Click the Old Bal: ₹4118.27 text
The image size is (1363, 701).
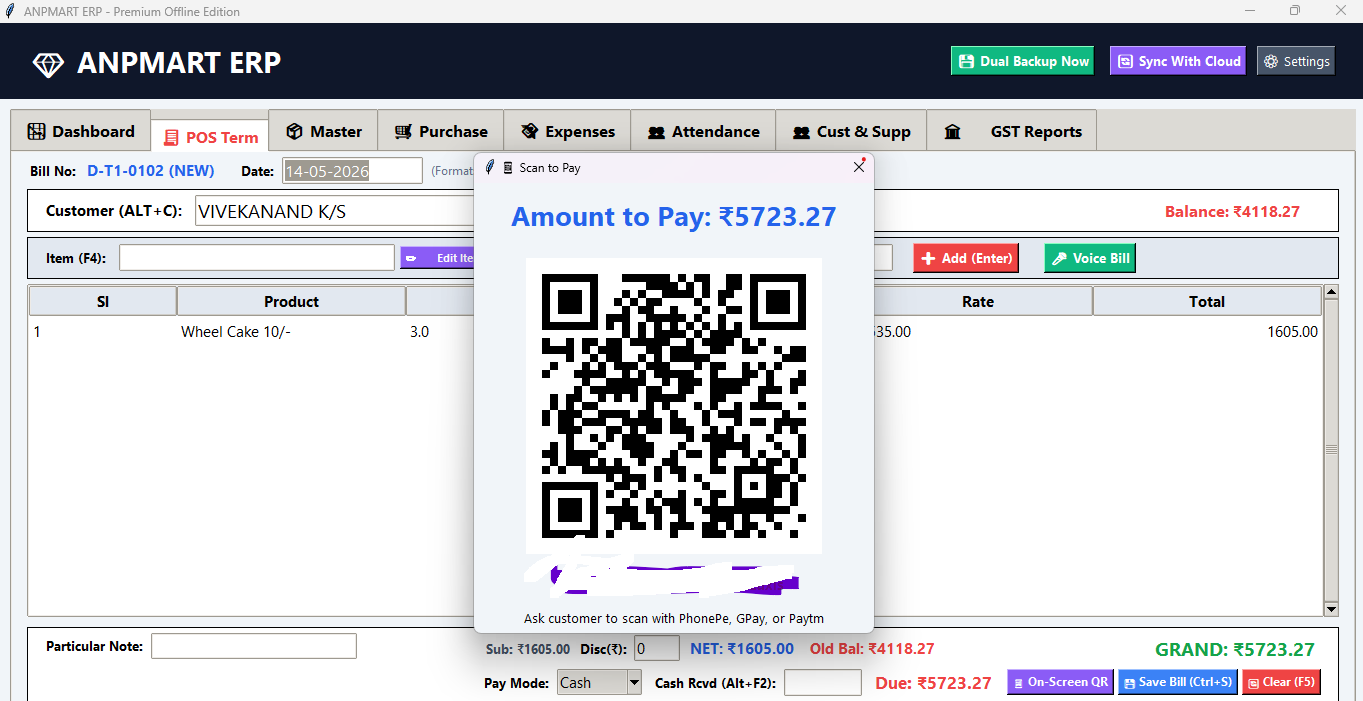872,649
